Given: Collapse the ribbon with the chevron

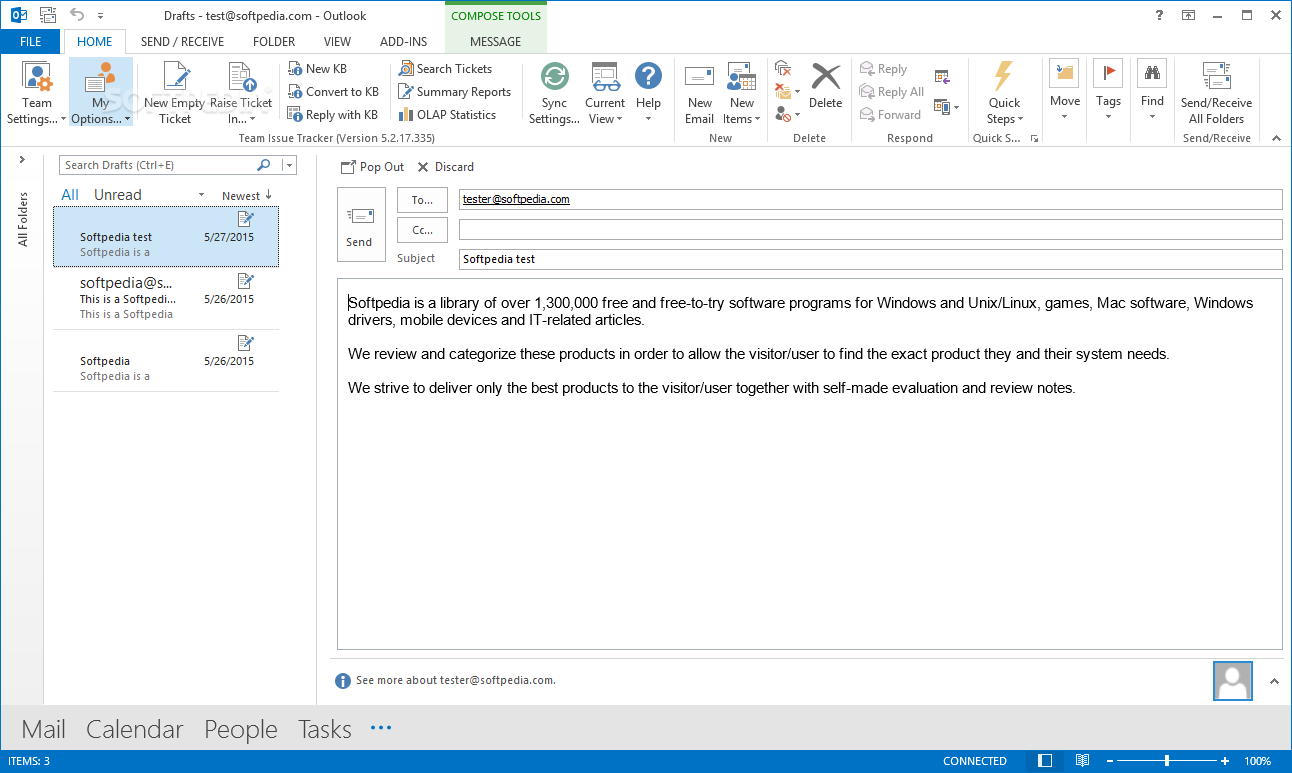Looking at the screenshot, I should click(x=1275, y=139).
